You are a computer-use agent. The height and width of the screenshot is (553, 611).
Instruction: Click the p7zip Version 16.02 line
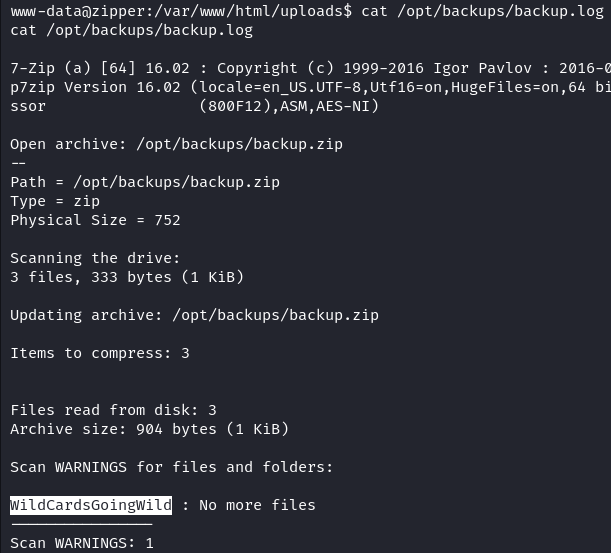pyautogui.click(x=311, y=87)
